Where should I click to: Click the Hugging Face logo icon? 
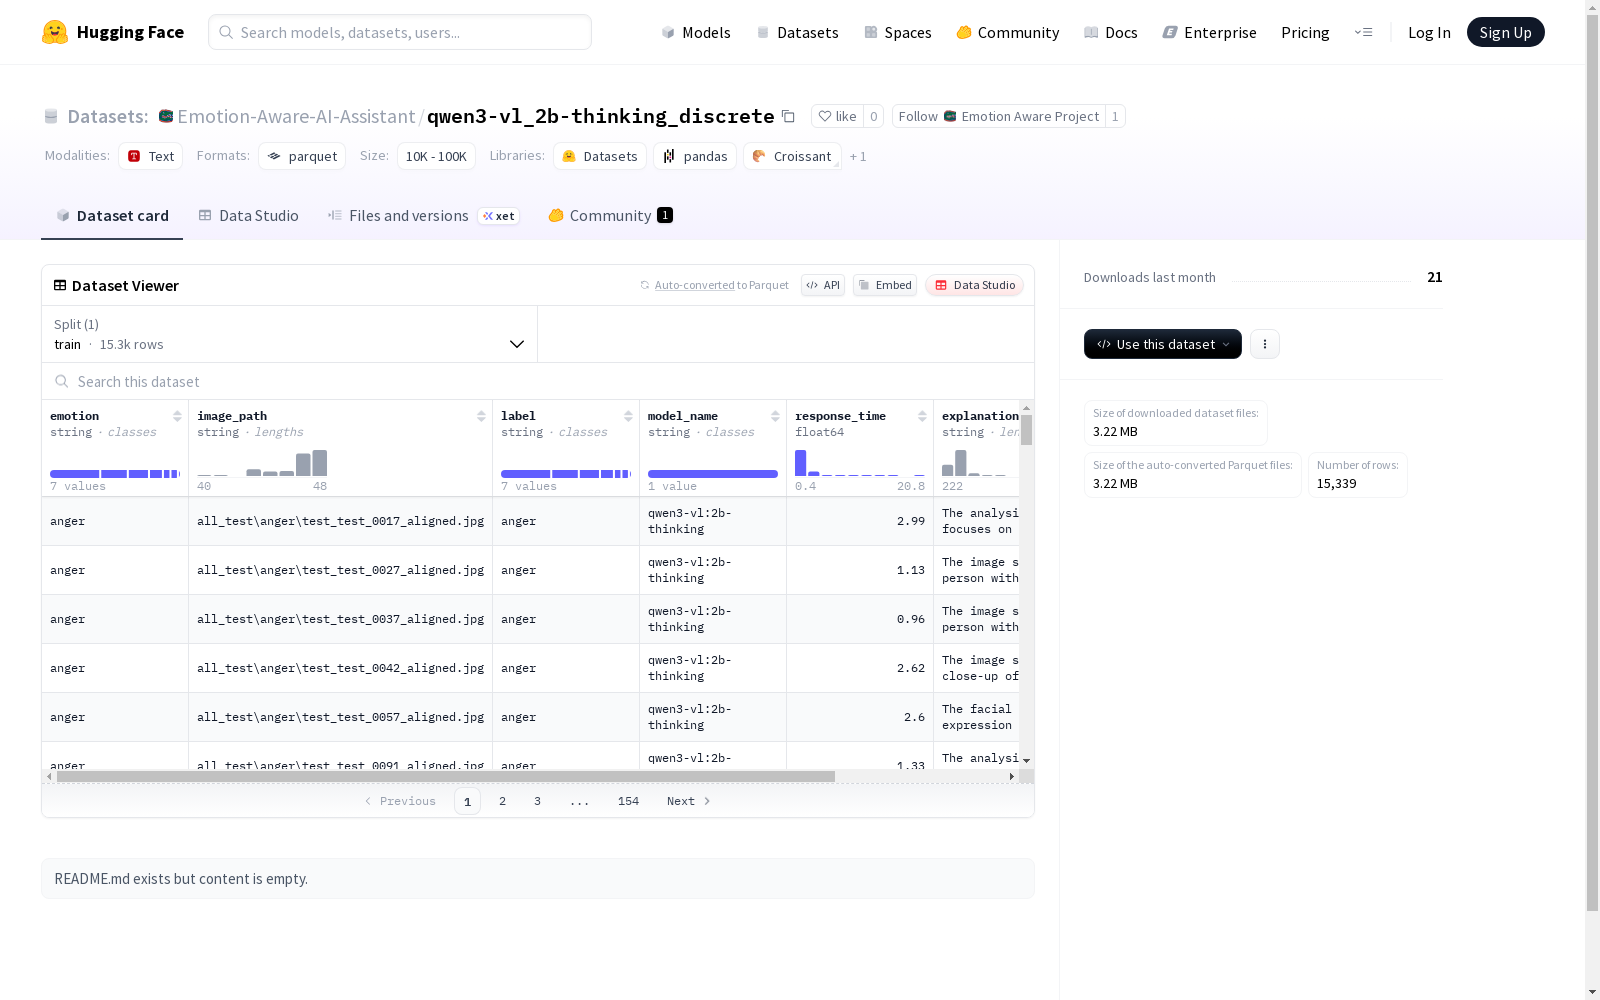coord(55,32)
